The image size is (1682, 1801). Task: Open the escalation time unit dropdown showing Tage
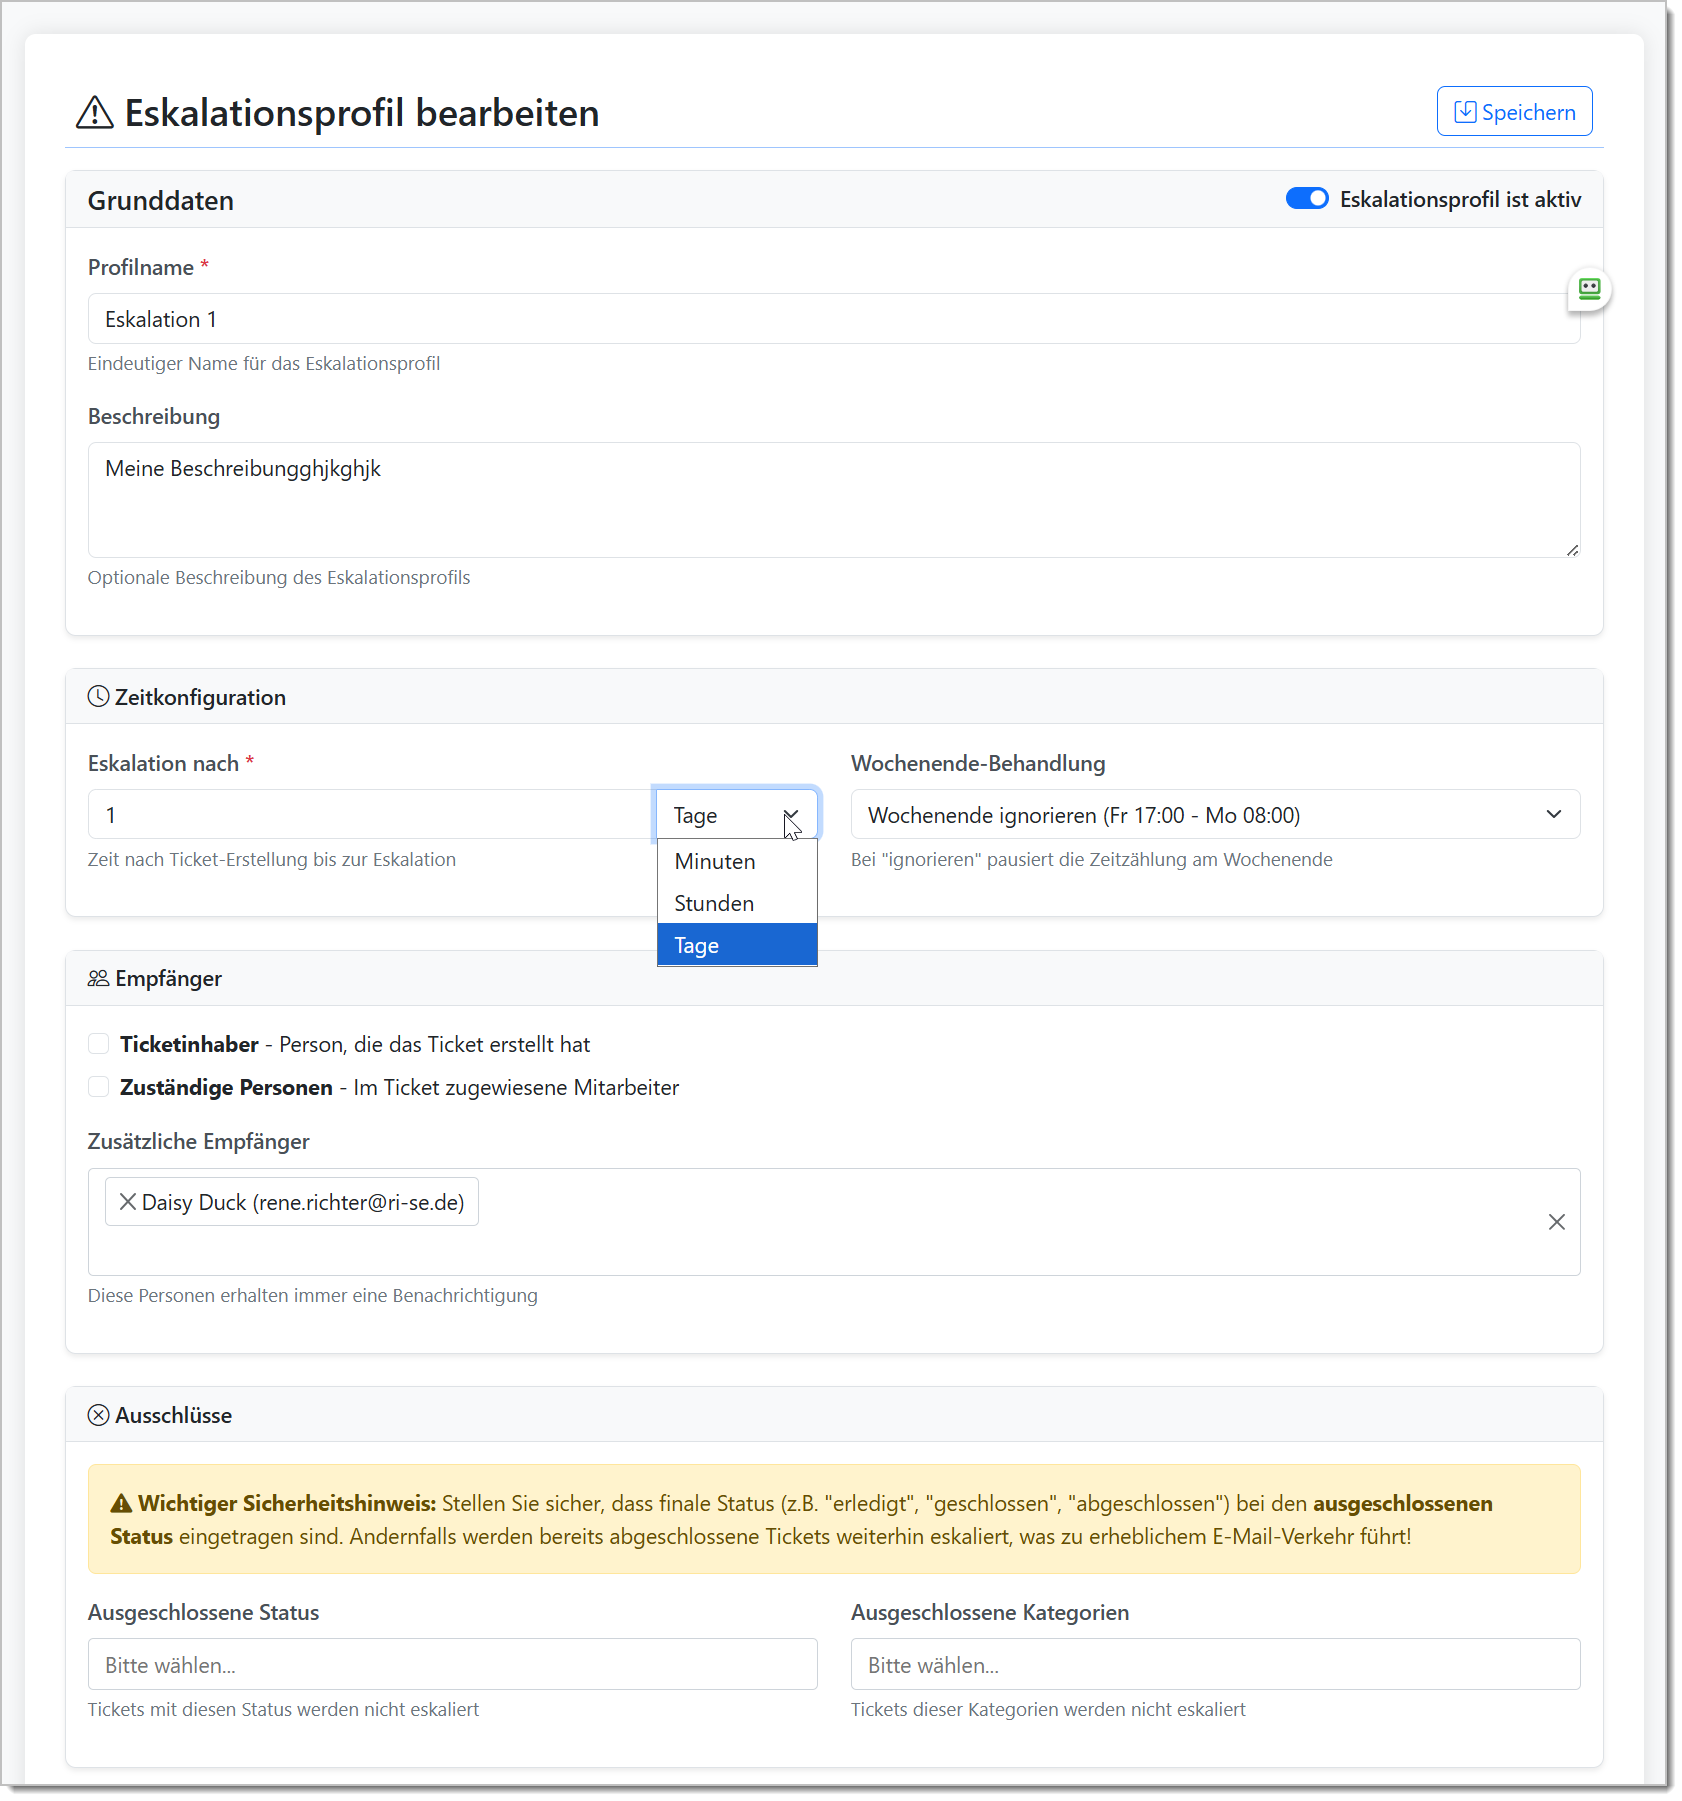[x=737, y=814]
